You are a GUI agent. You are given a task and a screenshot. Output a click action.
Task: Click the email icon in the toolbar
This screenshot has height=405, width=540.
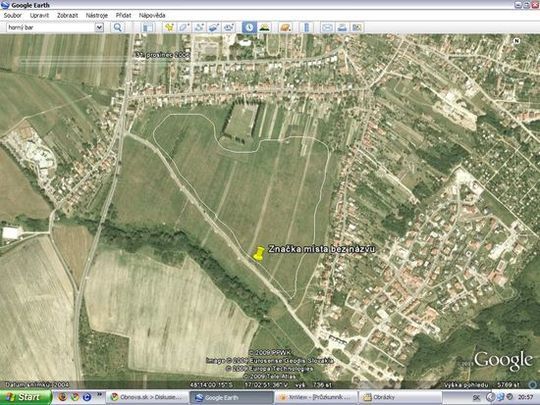point(327,28)
